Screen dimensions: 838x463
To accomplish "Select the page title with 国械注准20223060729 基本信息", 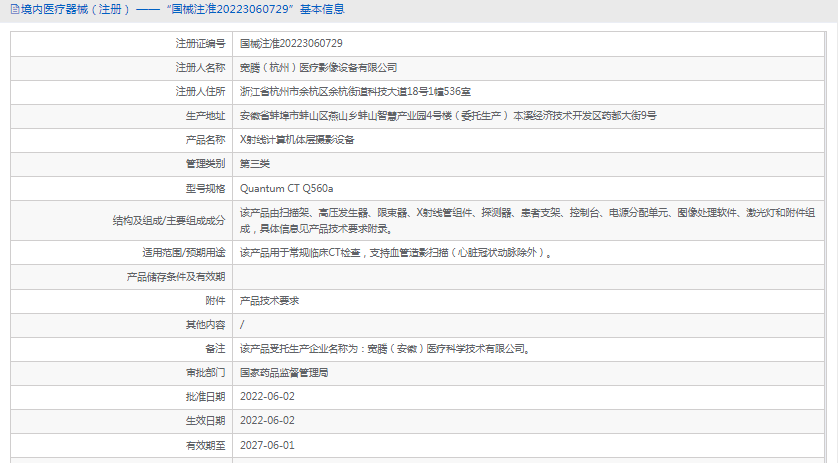I will 183,9.
